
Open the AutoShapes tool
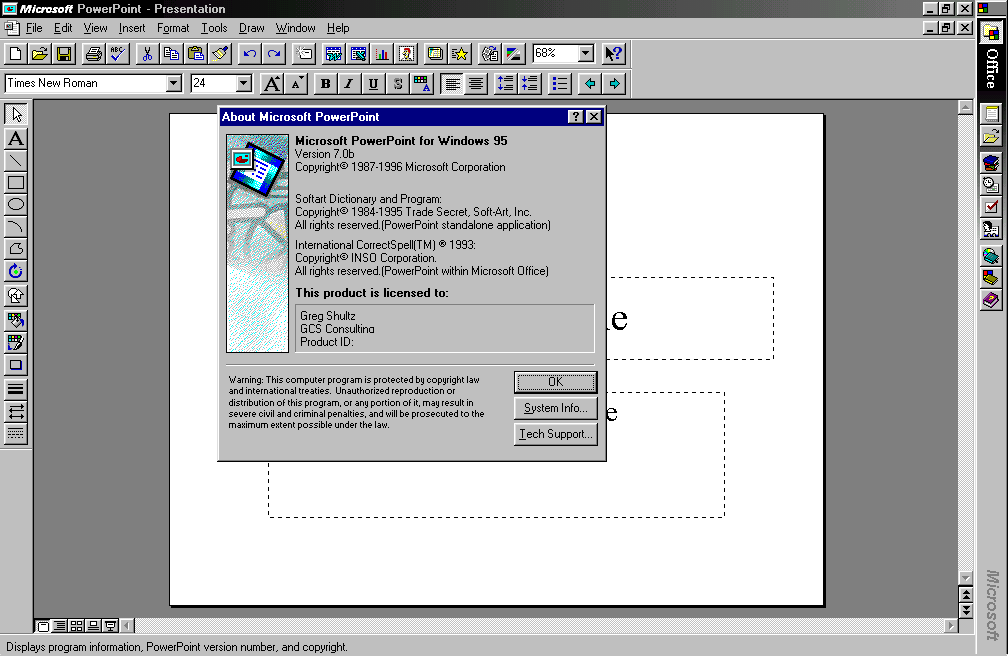(x=16, y=296)
